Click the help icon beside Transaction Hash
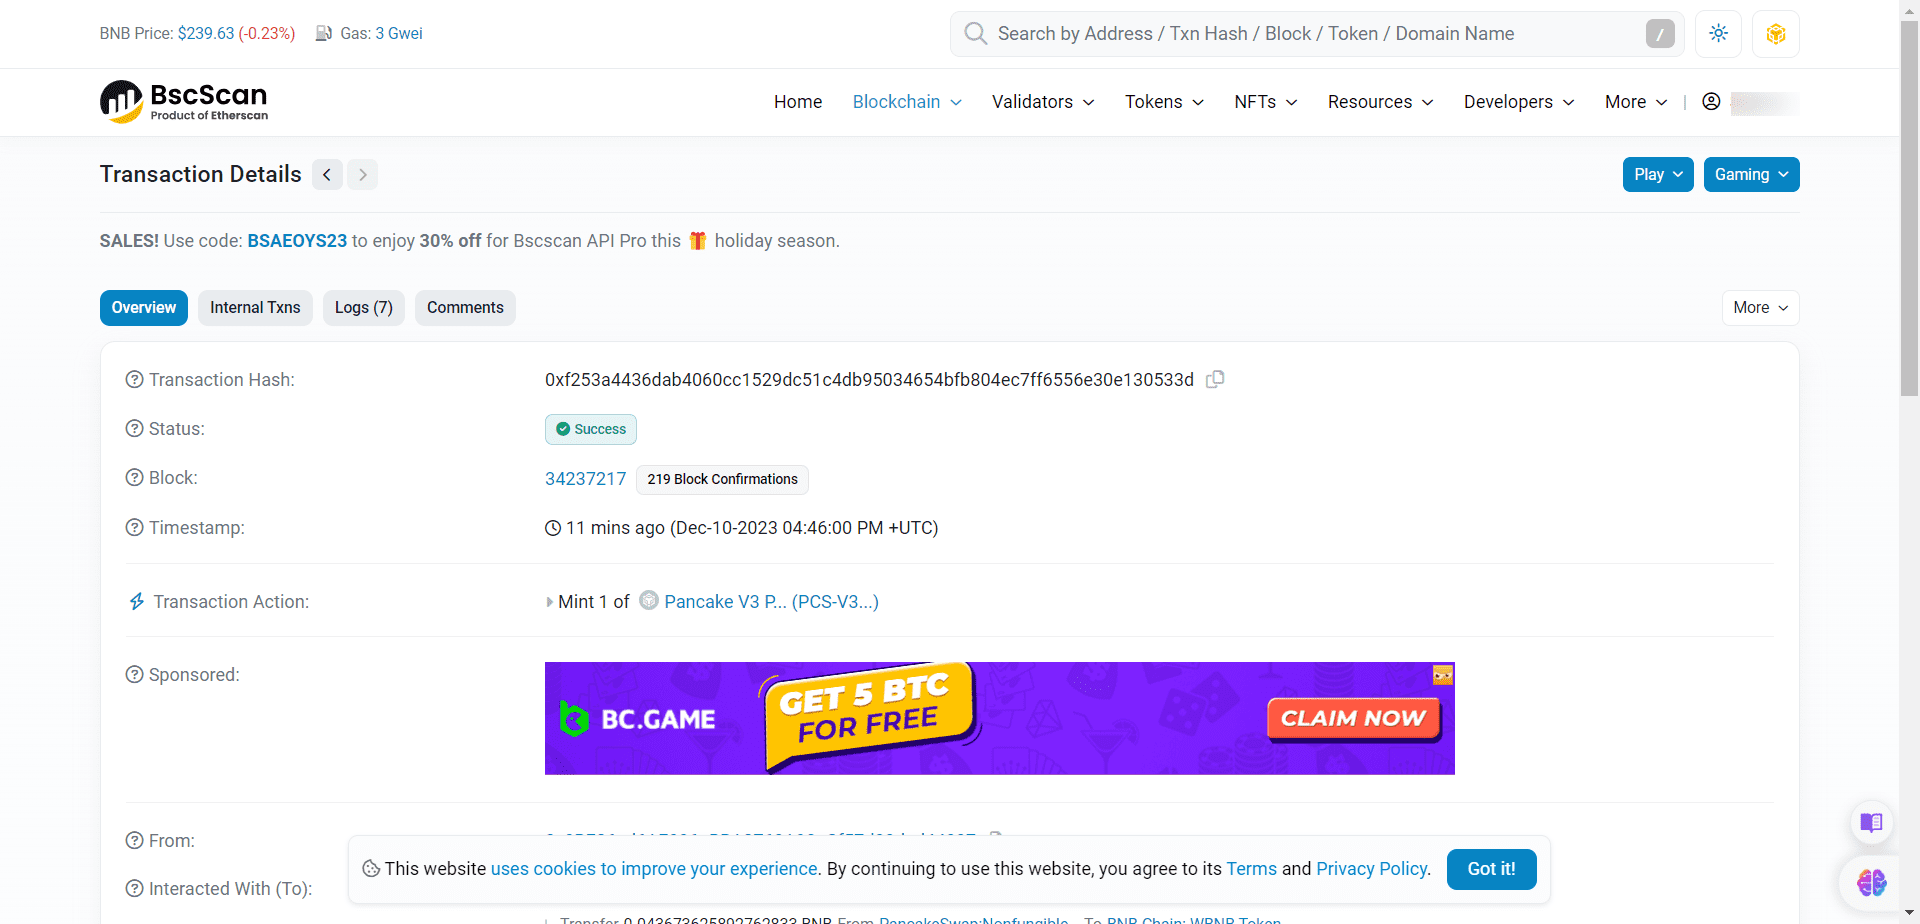1920x924 pixels. [134, 380]
